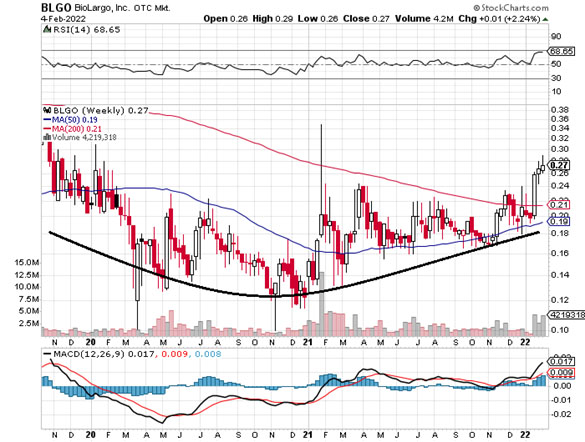This screenshot has height=442, width=585.
Task: Click the 90 level on the RSI axis
Action: point(556,37)
